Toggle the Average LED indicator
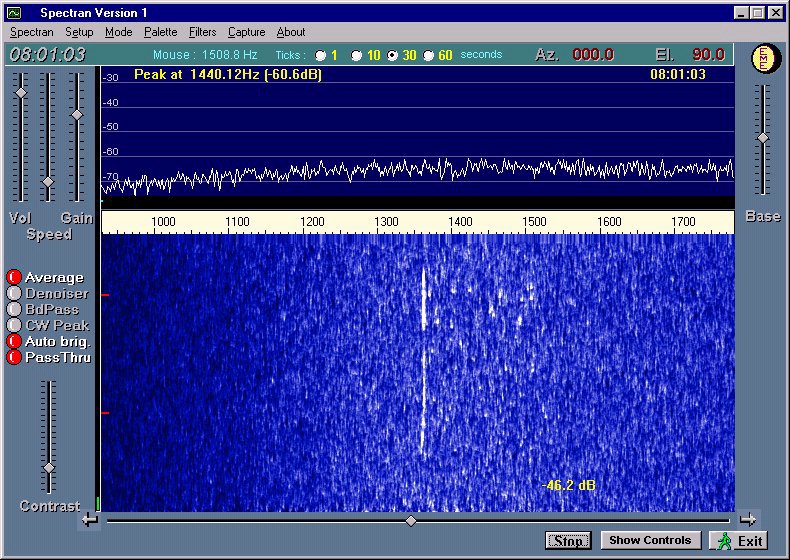Viewport: 790px width, 560px height. click(x=14, y=278)
